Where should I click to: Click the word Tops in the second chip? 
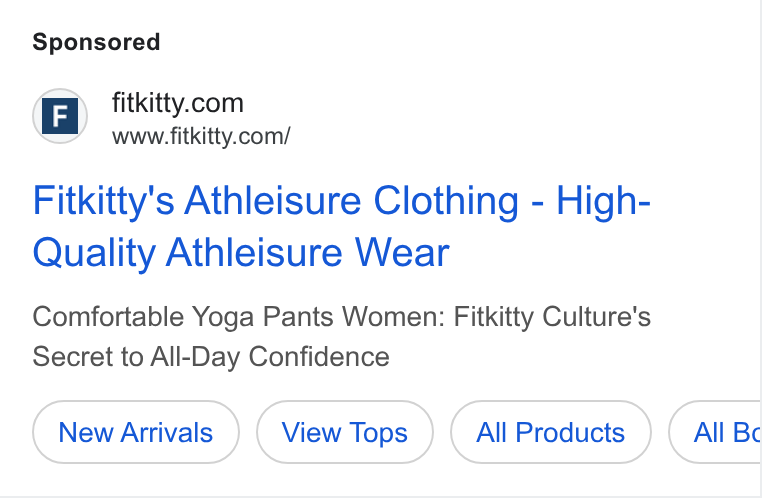378,433
